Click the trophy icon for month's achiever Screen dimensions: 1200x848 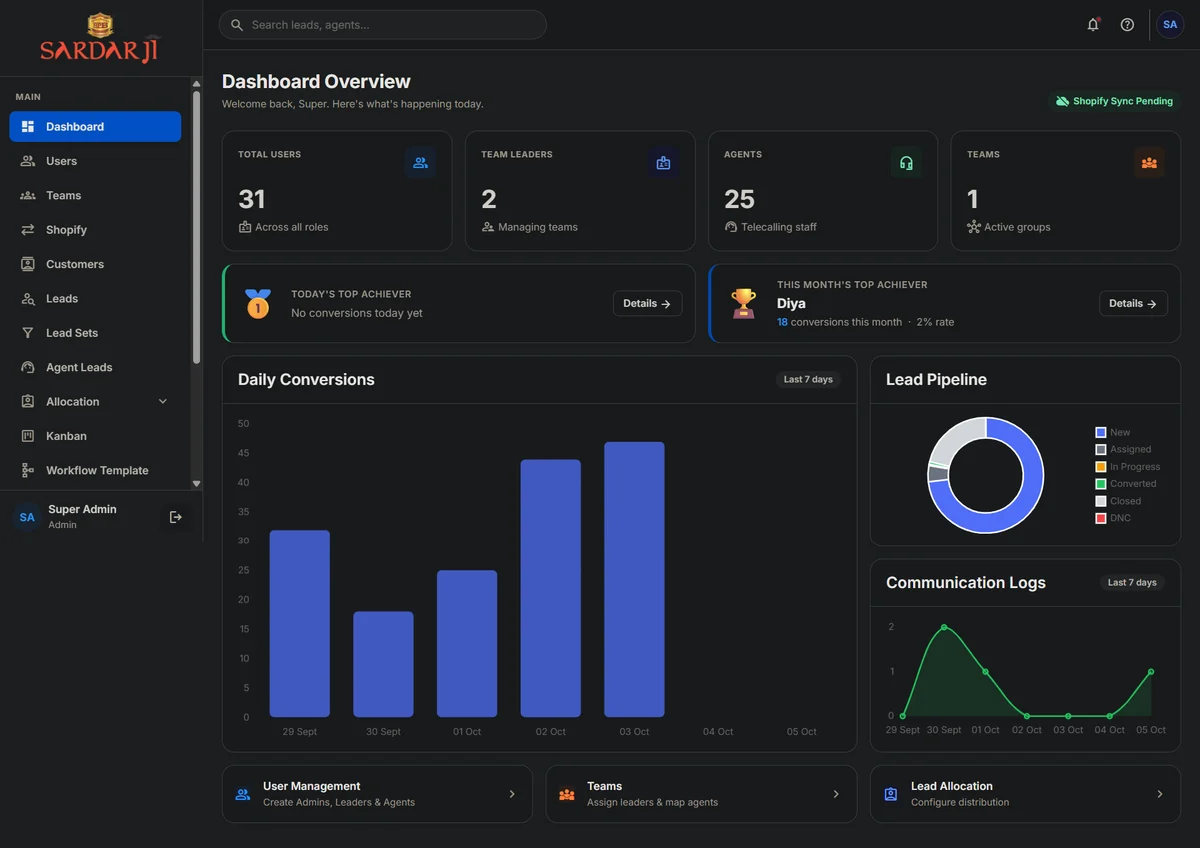(x=744, y=303)
